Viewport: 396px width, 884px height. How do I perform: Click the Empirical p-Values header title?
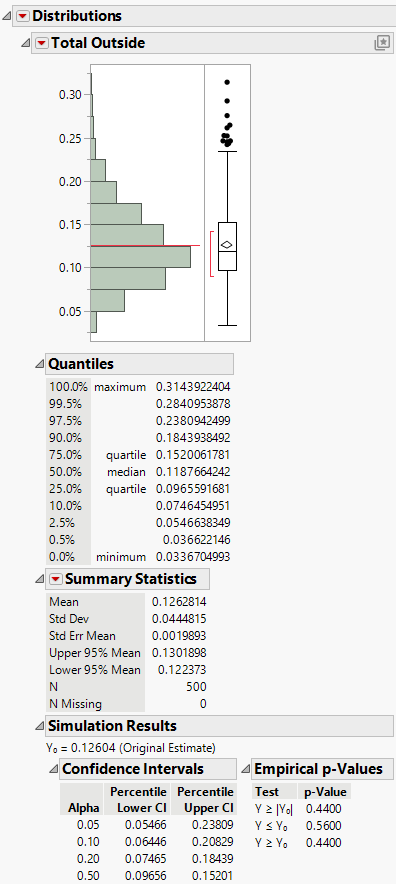[x=319, y=769]
